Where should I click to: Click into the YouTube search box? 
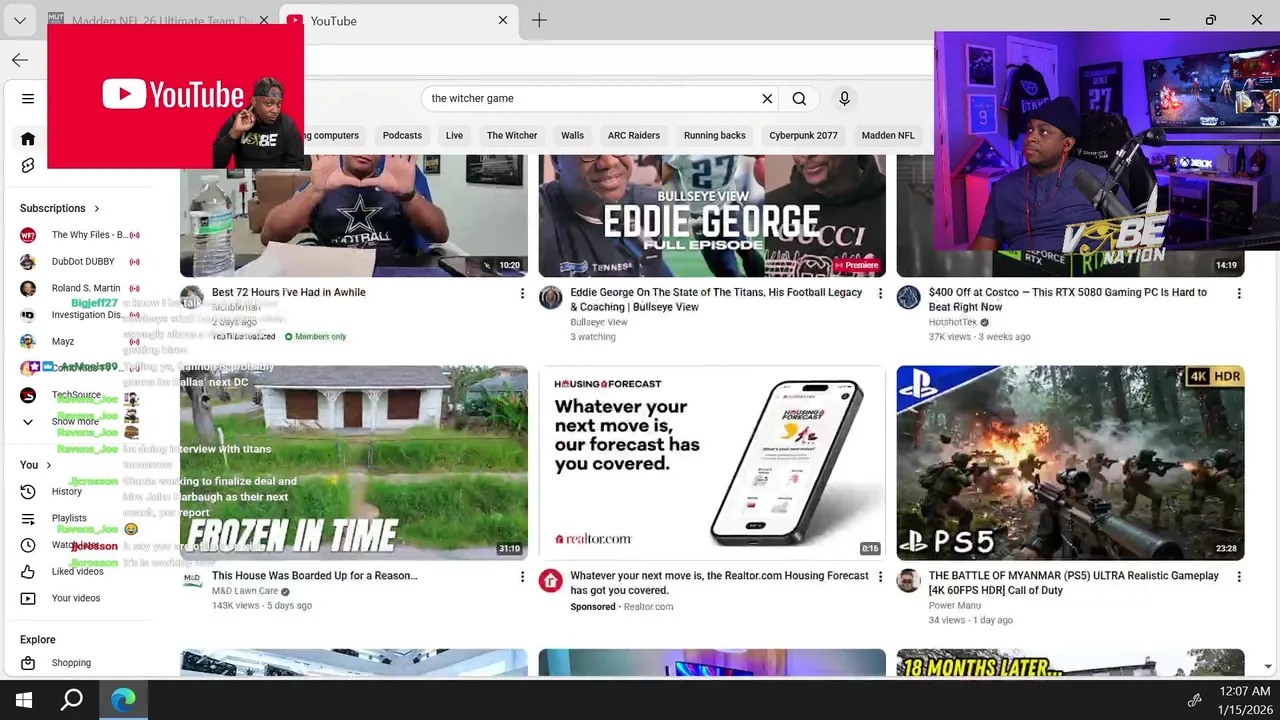pyautogui.click(x=590, y=98)
